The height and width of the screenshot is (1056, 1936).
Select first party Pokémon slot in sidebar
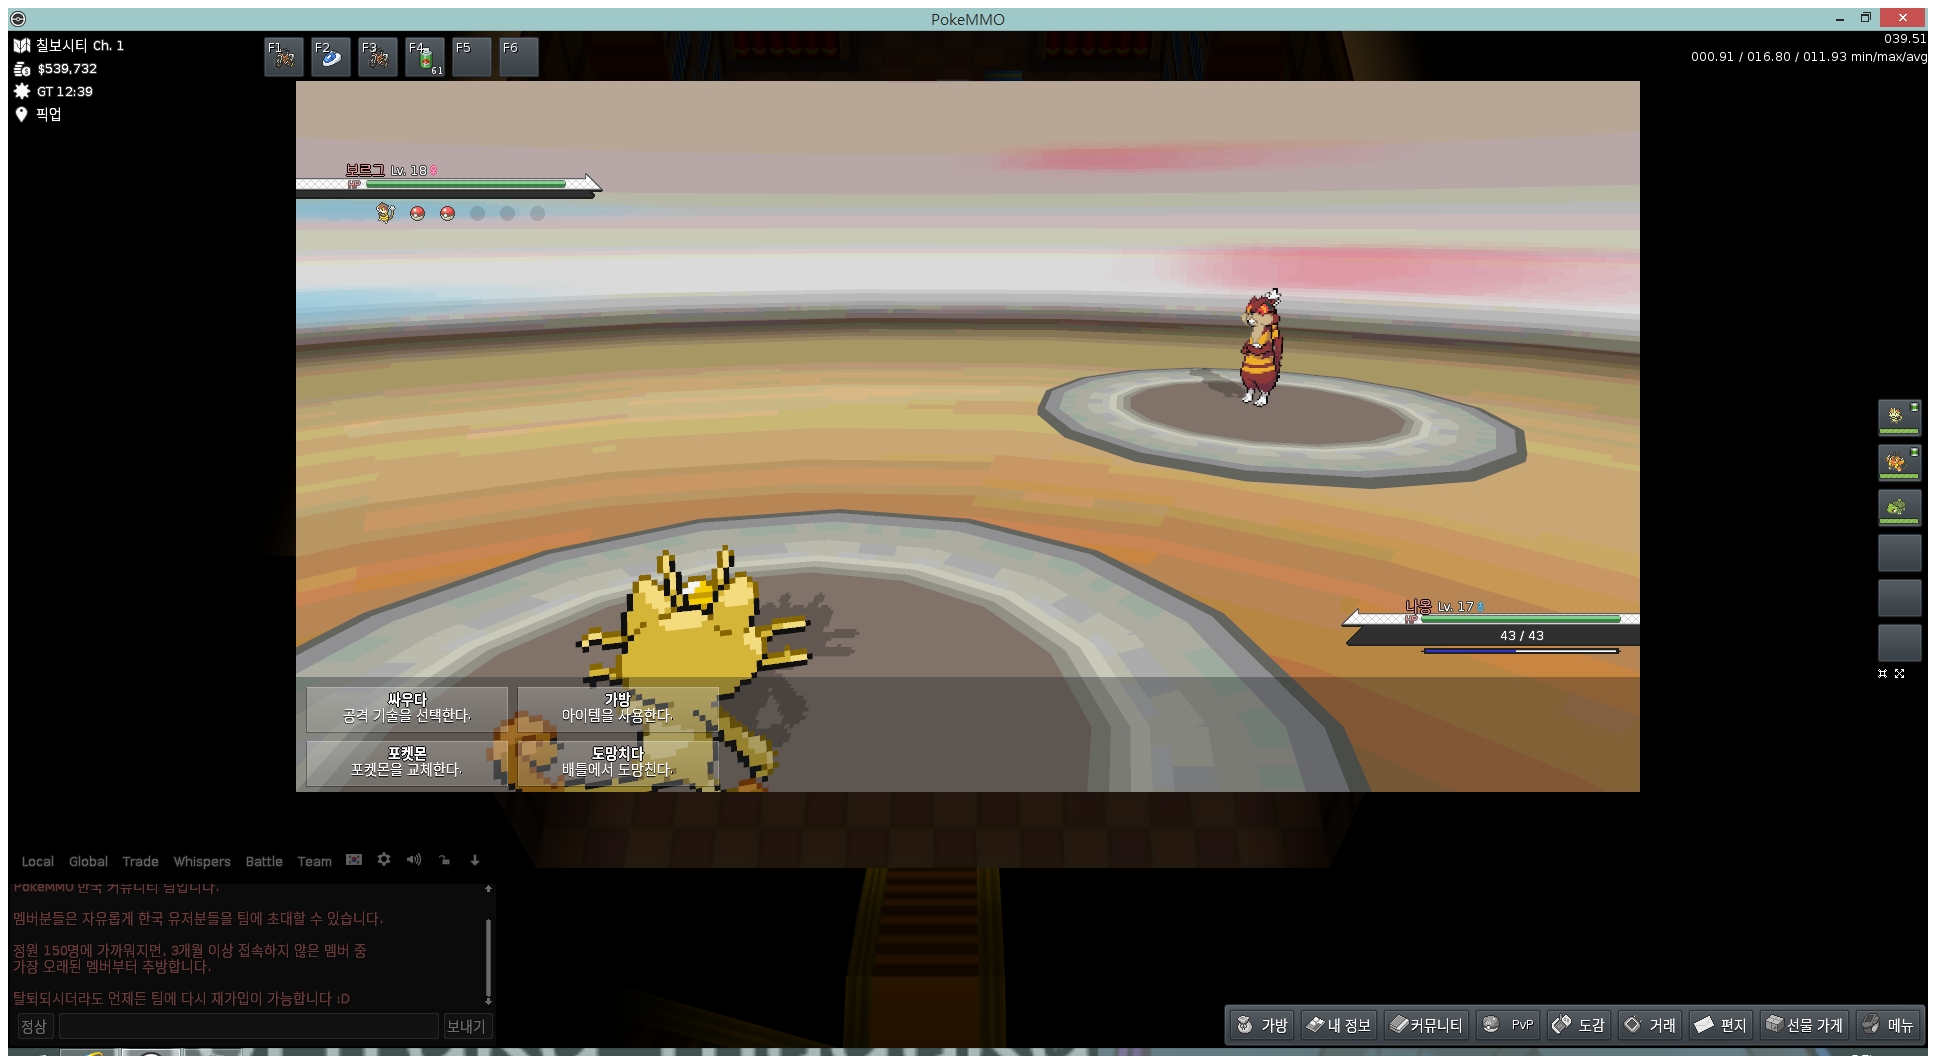(1898, 417)
